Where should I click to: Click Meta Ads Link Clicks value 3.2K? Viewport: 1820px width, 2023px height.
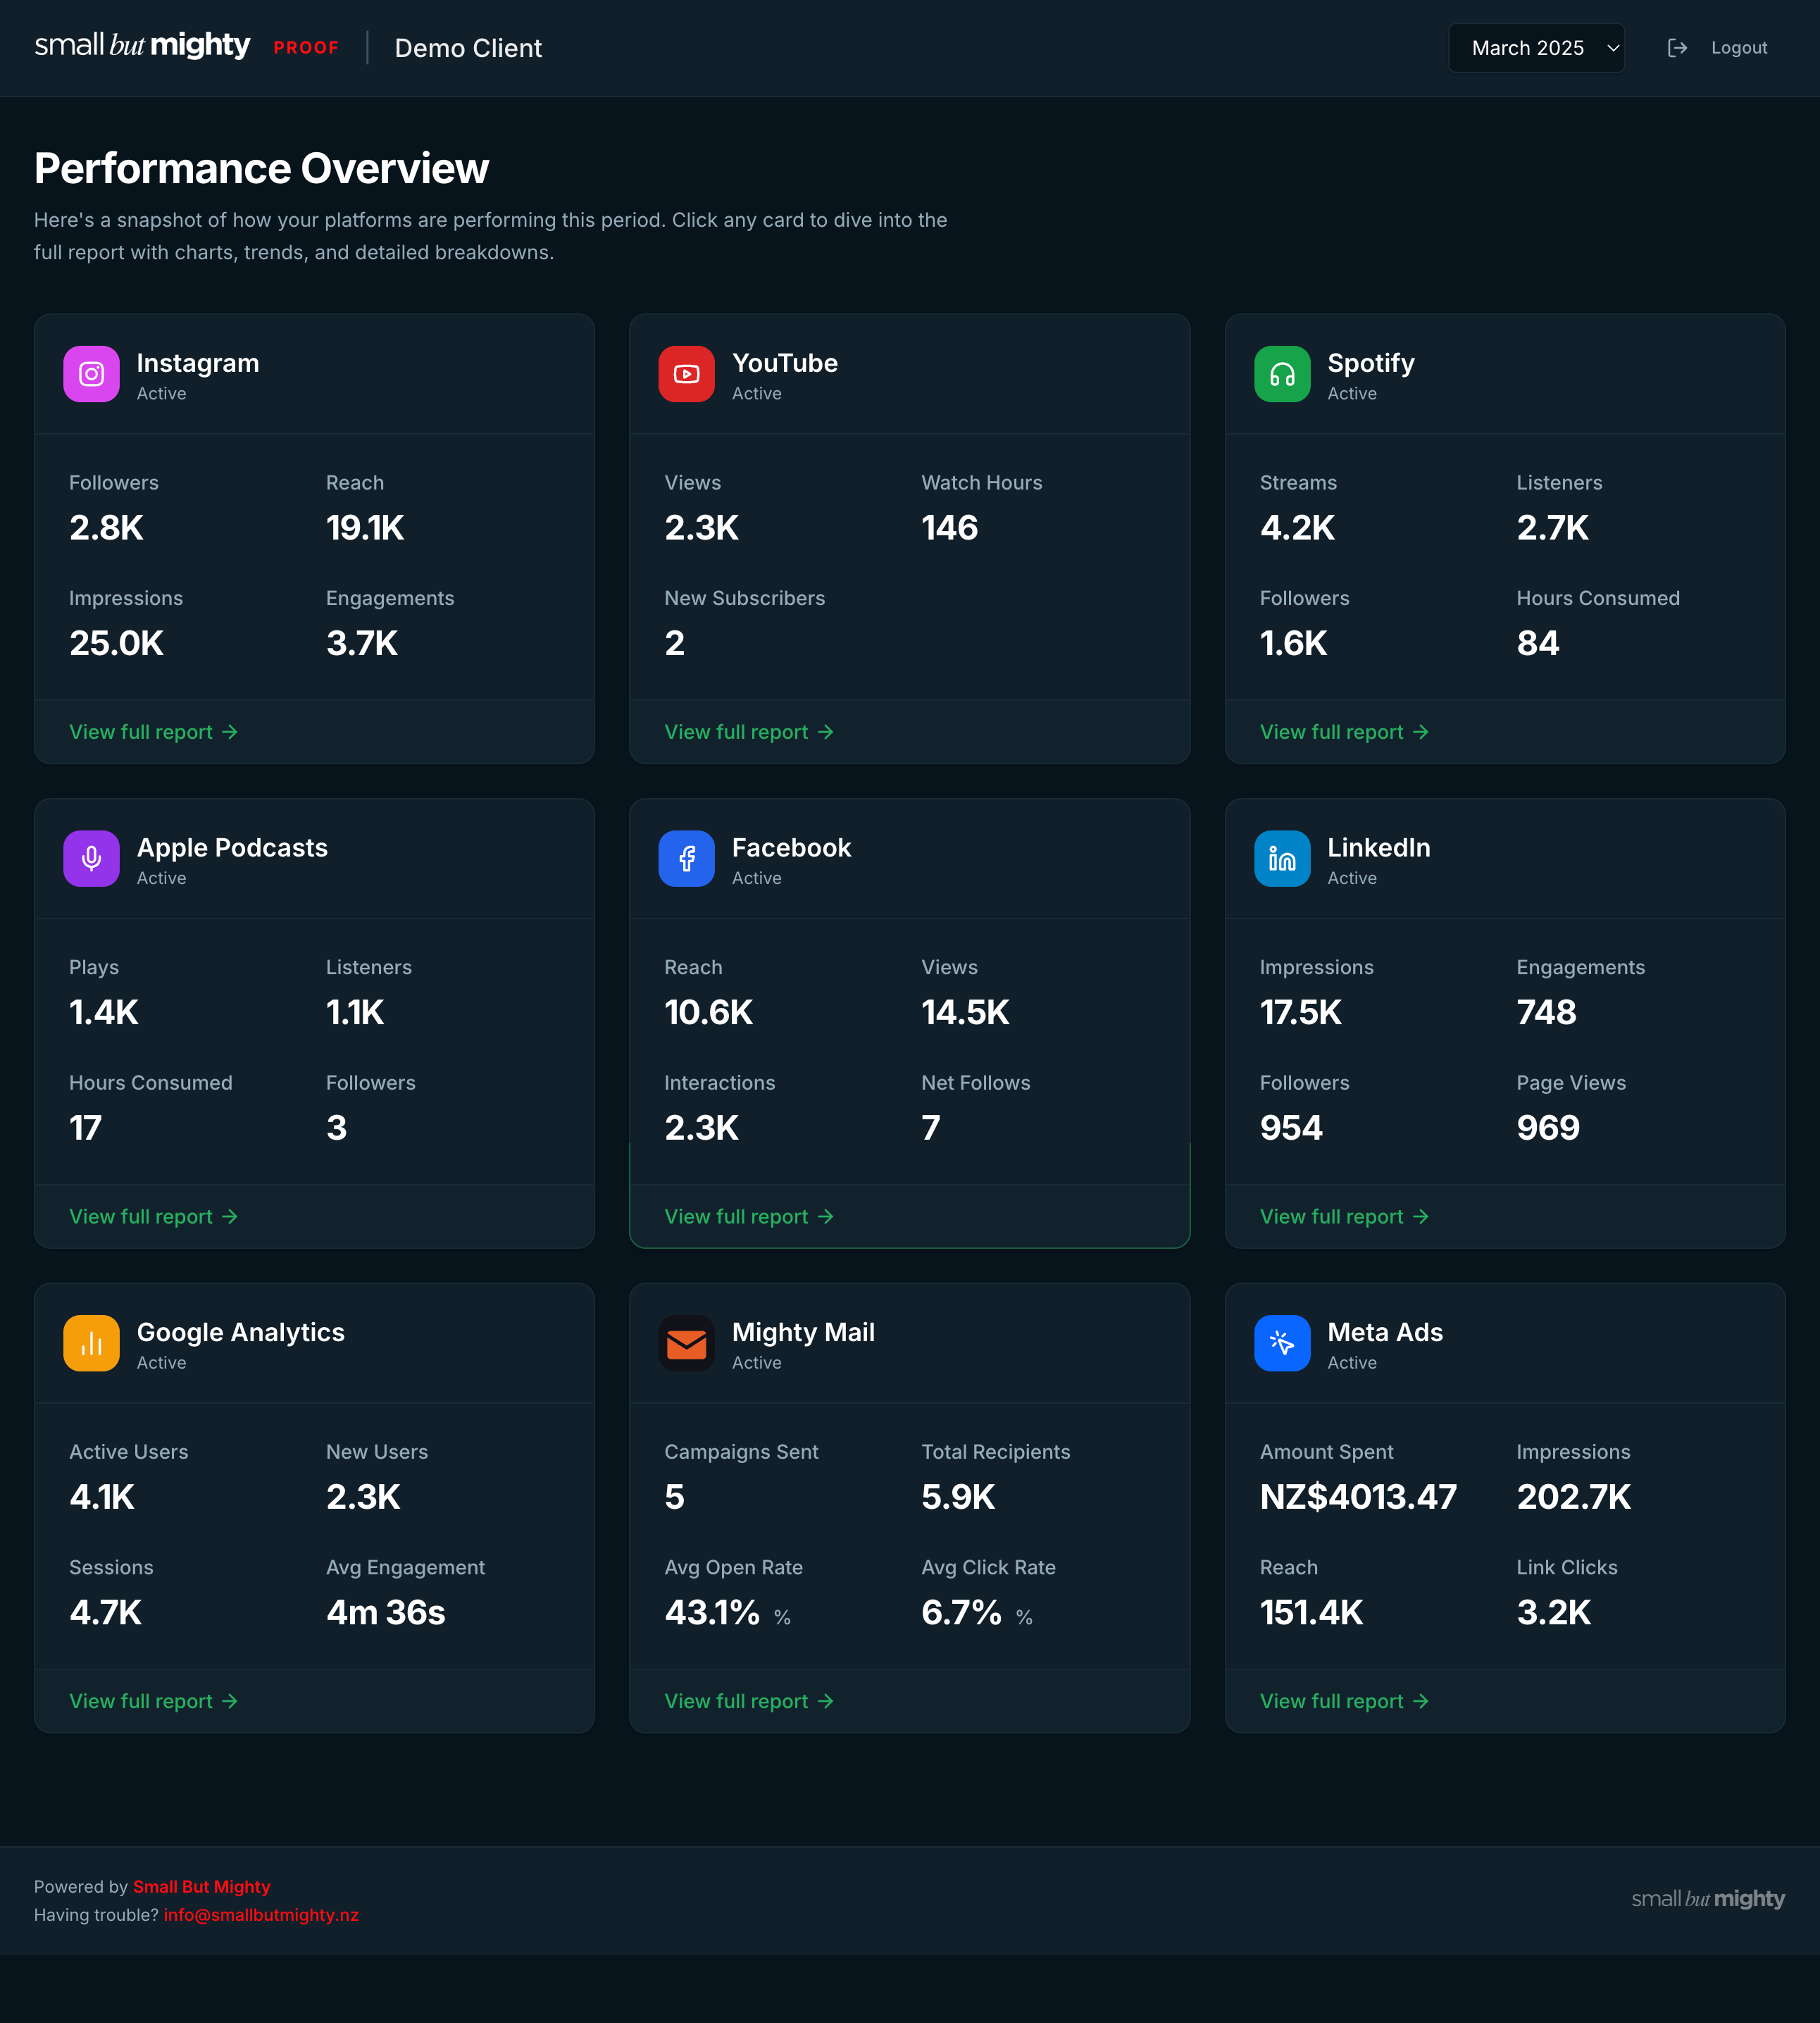pos(1553,1612)
